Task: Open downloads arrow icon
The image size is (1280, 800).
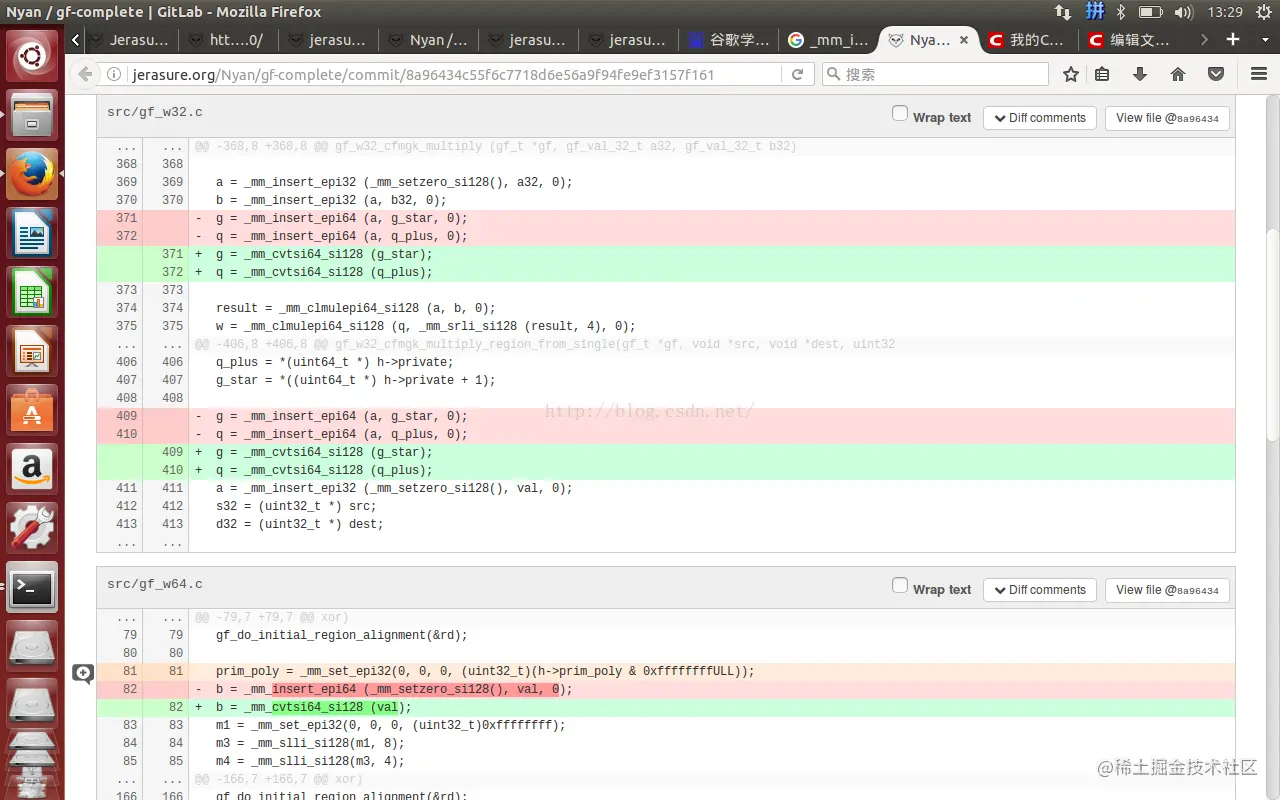Action: 1140,74
